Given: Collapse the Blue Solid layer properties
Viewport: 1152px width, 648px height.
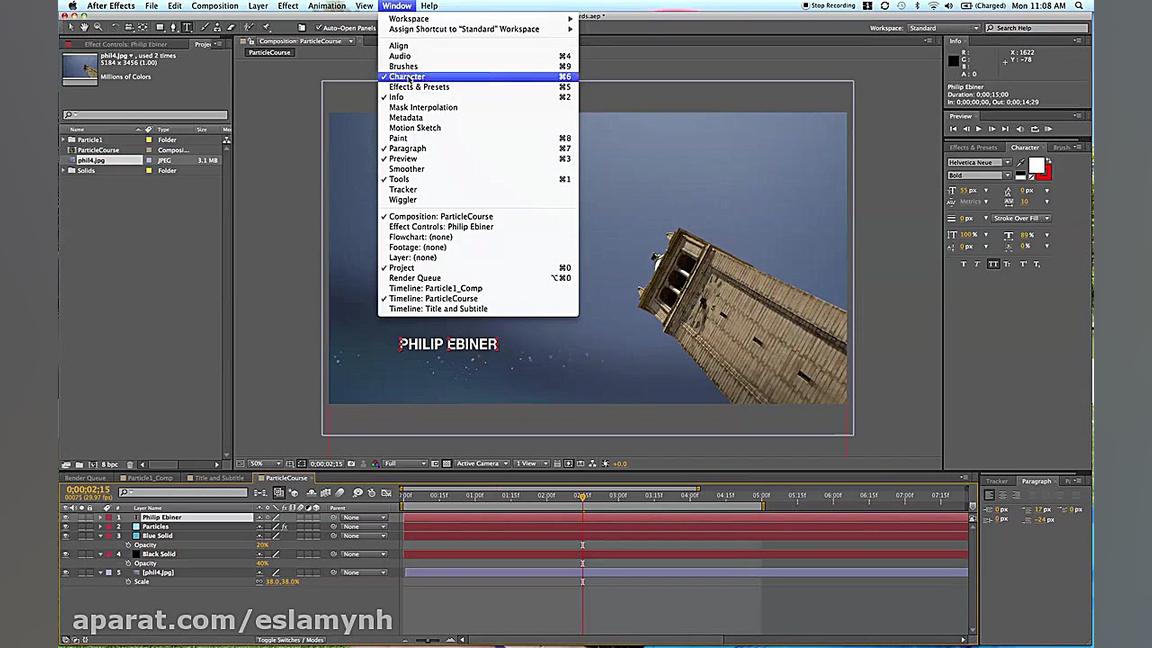Looking at the screenshot, I should [99, 535].
